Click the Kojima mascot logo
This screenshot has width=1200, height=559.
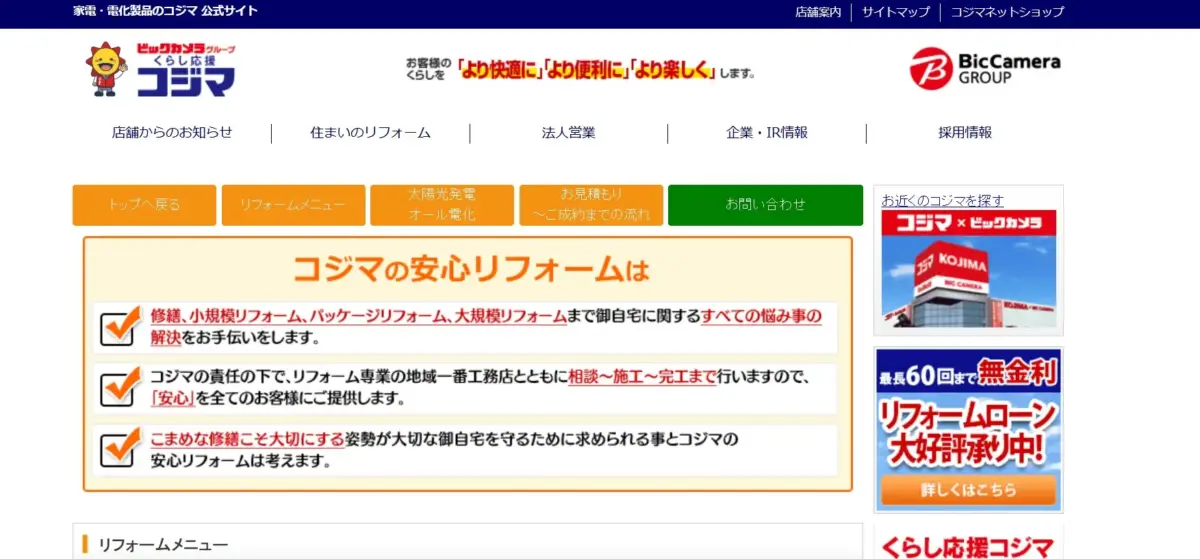point(160,70)
